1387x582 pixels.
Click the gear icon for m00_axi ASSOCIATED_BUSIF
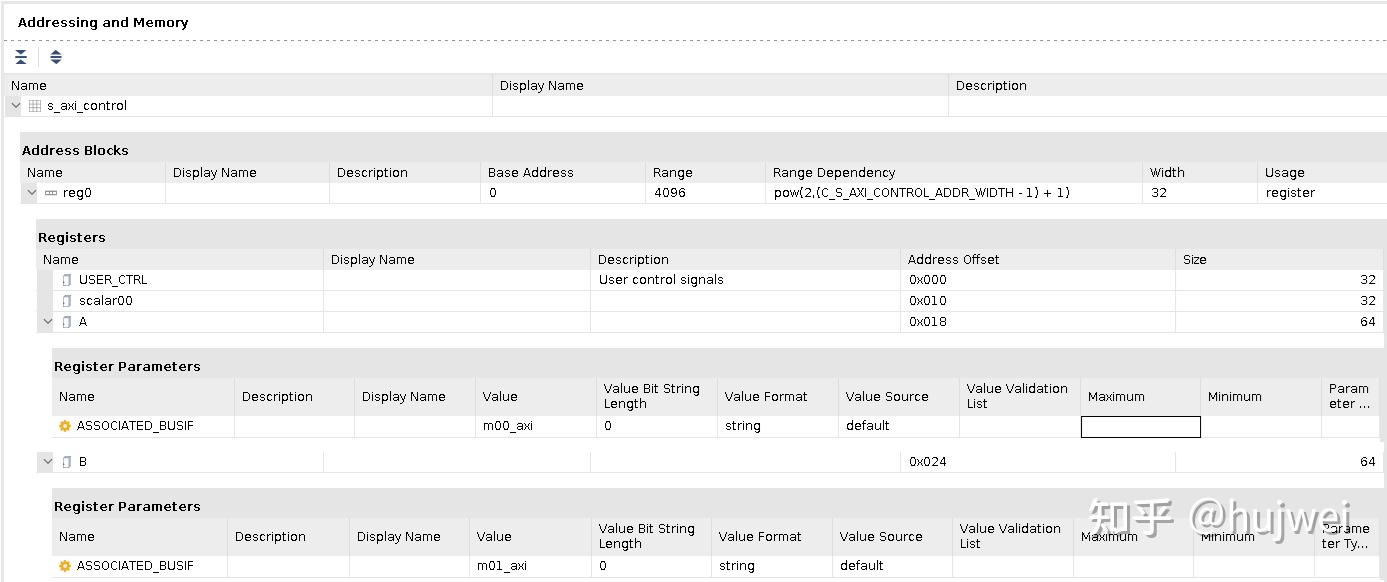pyautogui.click(x=64, y=425)
